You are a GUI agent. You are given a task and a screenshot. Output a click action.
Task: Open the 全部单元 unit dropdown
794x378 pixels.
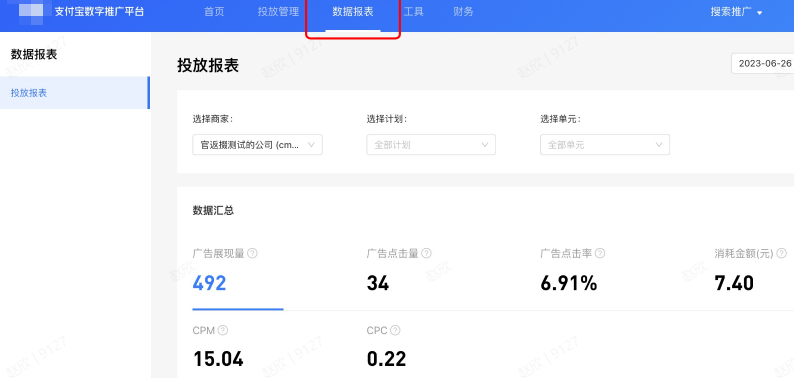605,145
